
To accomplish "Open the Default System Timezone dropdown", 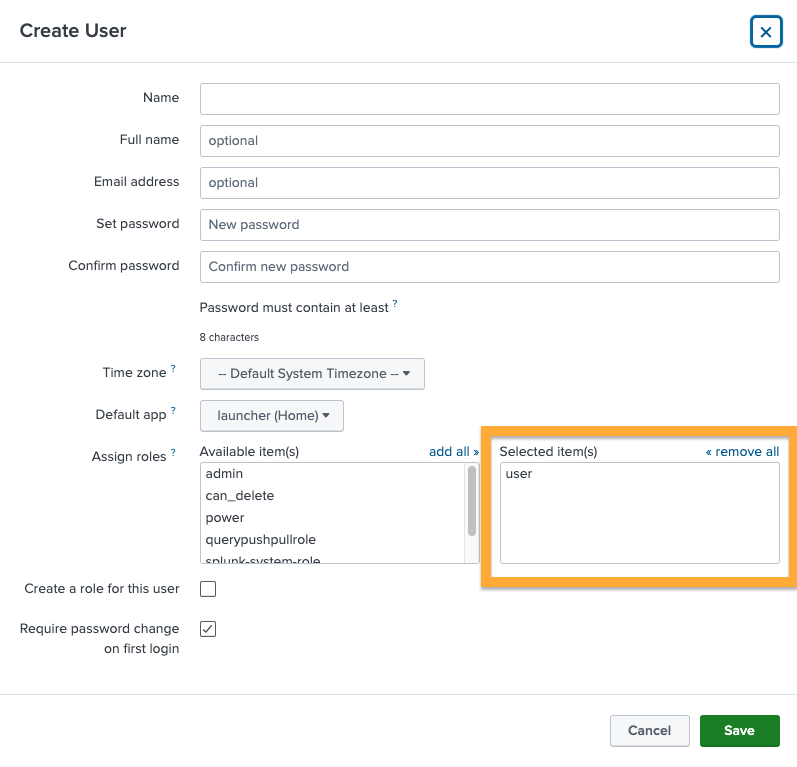I will click(x=312, y=374).
